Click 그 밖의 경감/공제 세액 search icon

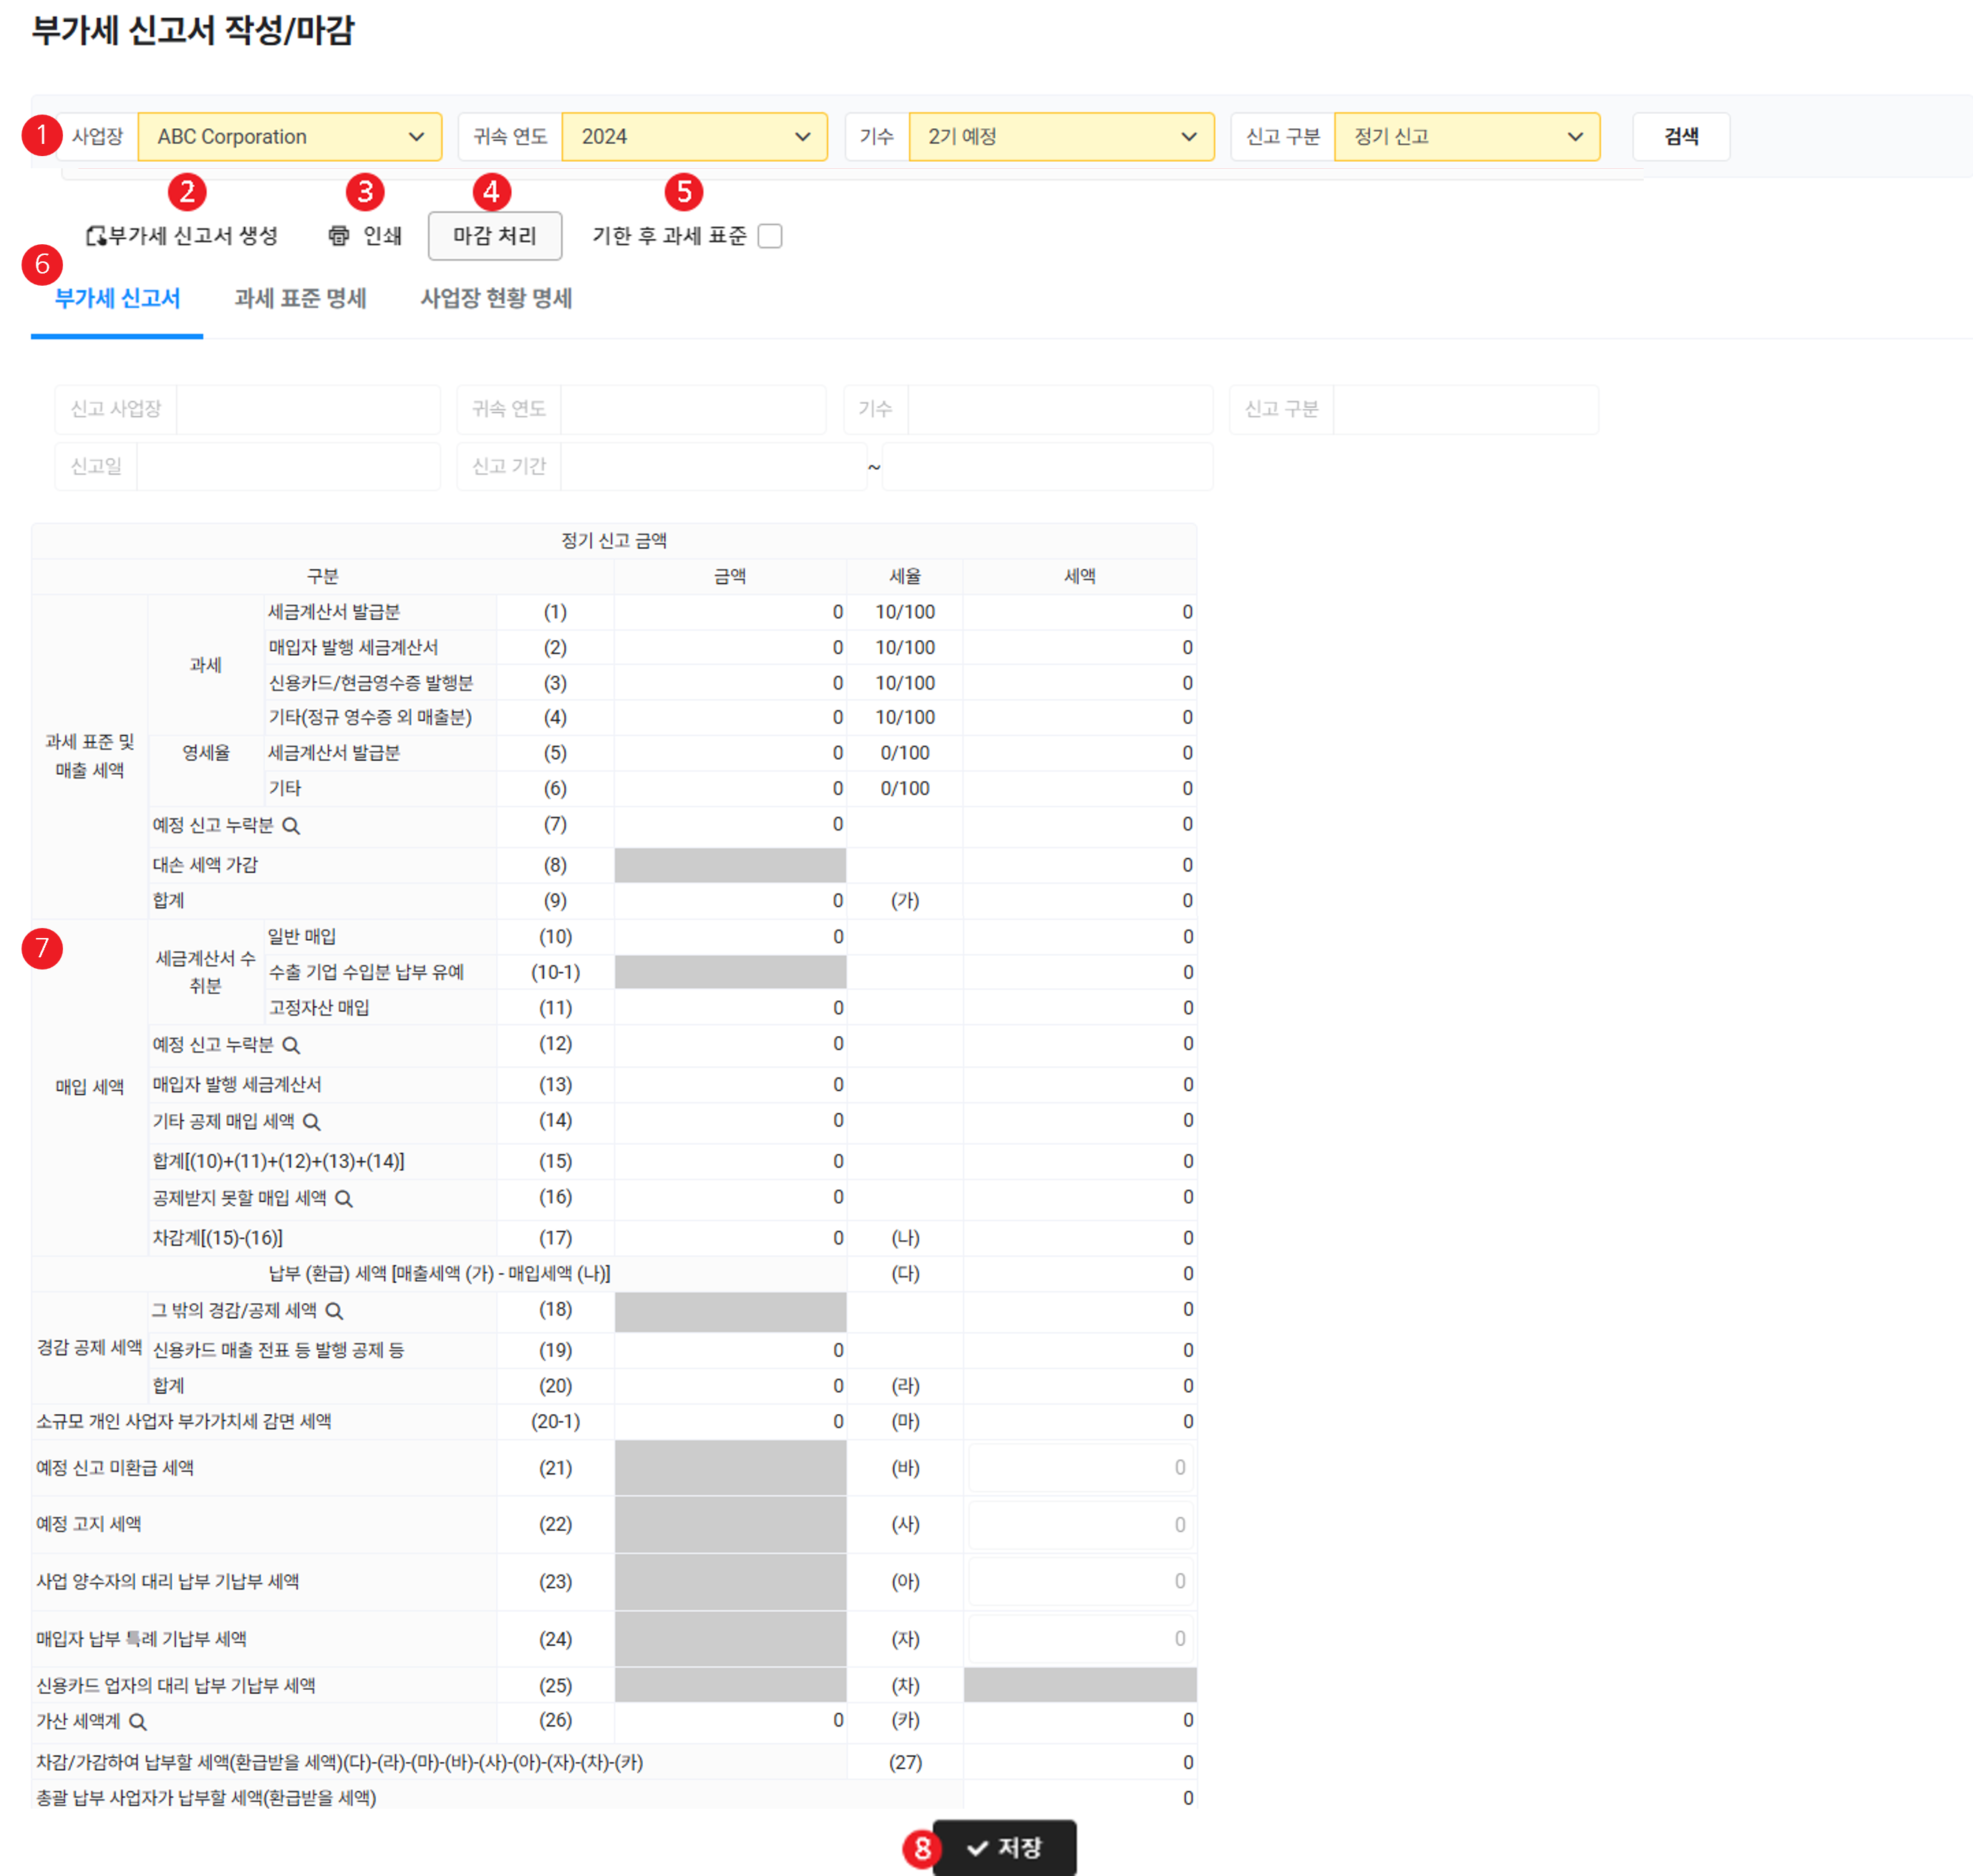[335, 1311]
